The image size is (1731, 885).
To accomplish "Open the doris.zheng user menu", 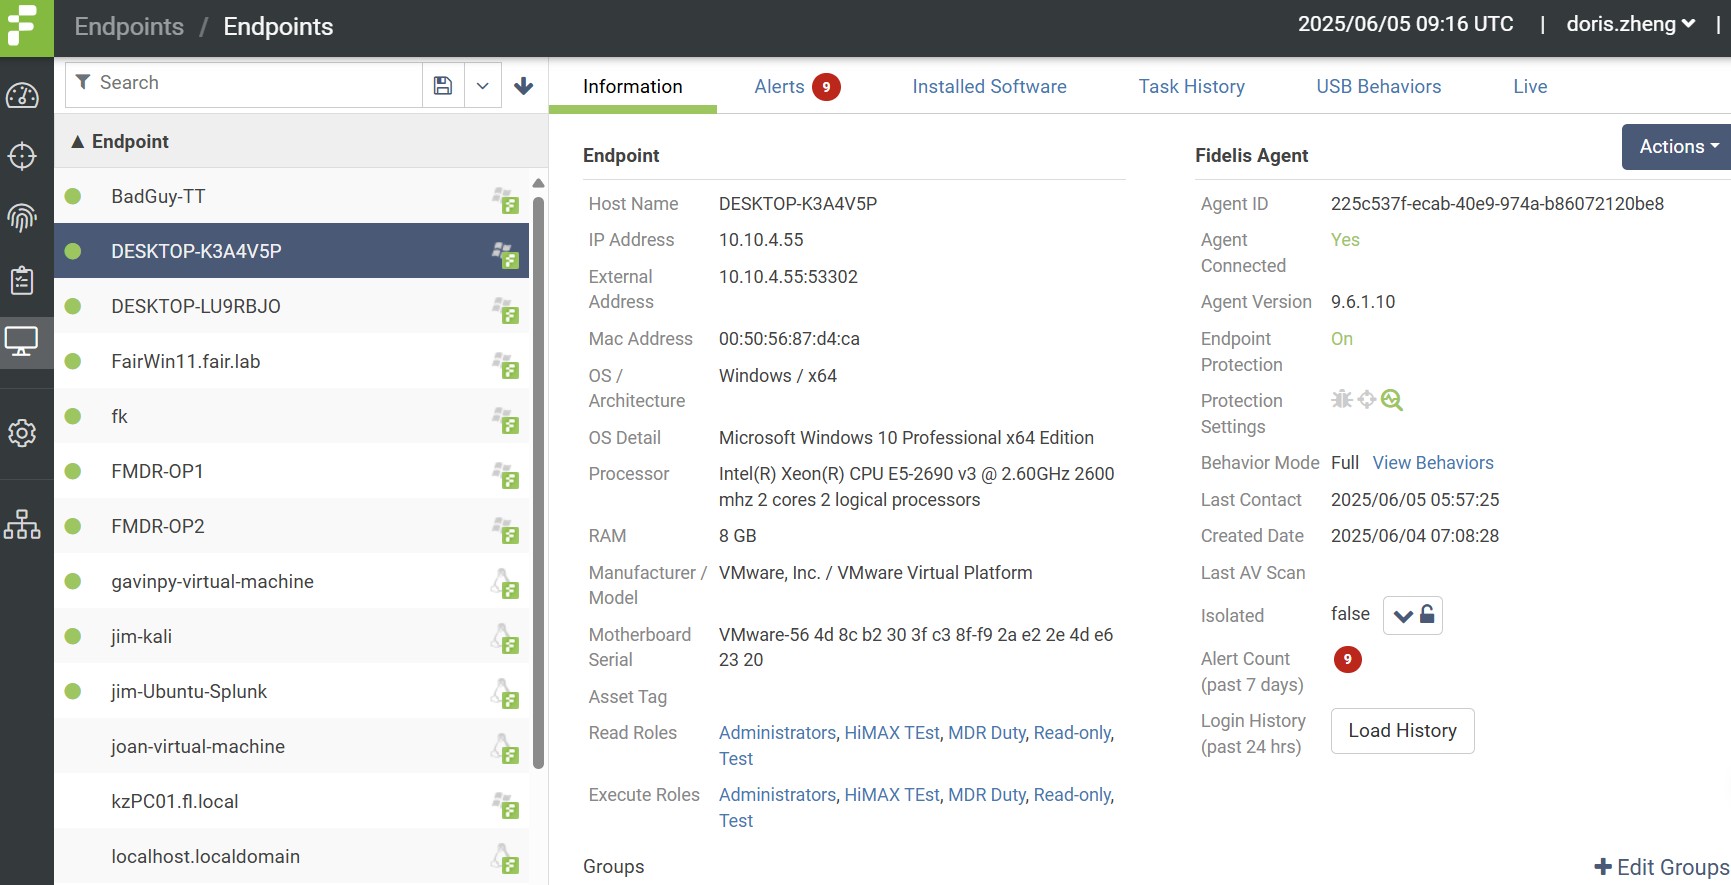I will pyautogui.click(x=1629, y=24).
